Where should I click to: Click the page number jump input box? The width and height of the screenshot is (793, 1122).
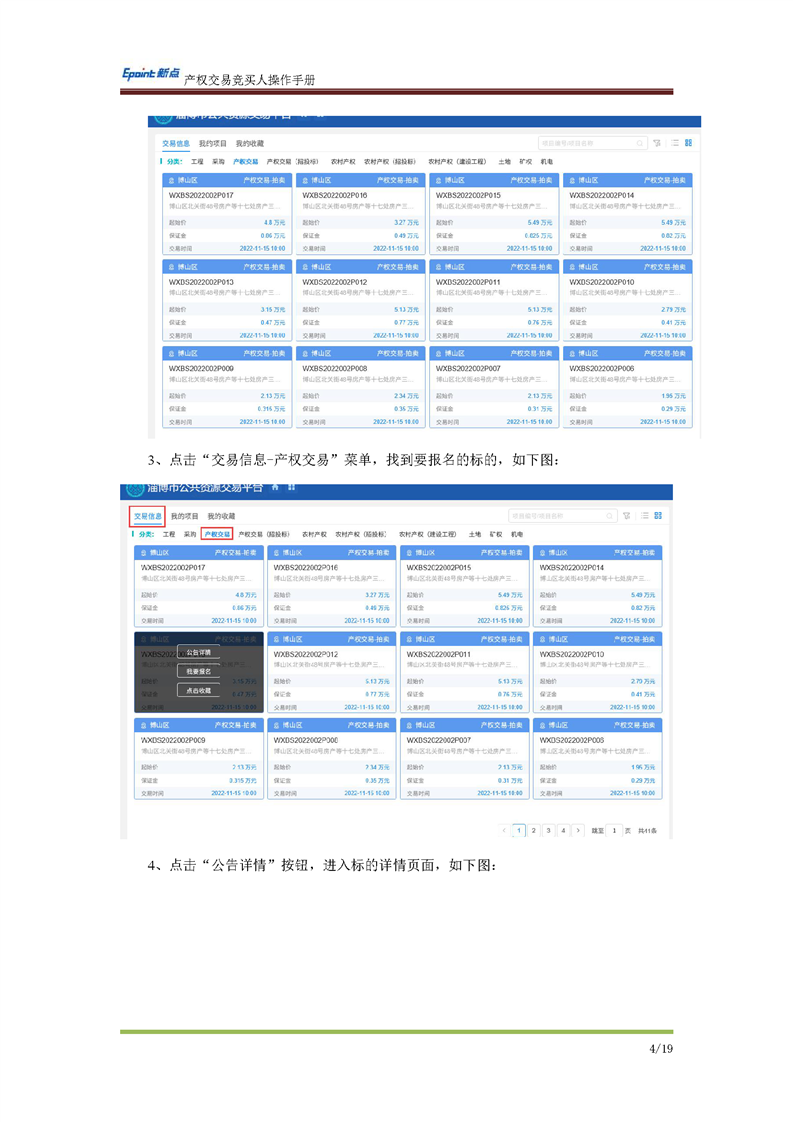tap(615, 830)
